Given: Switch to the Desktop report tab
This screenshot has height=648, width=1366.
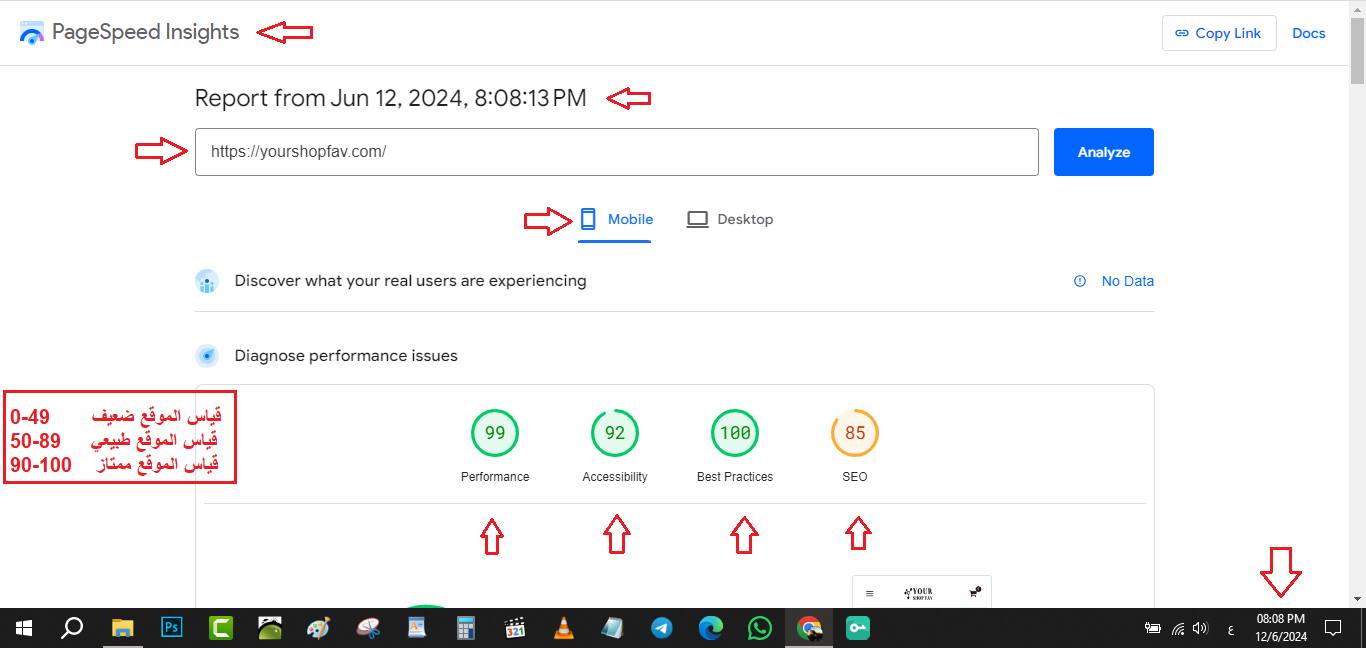Looking at the screenshot, I should tap(730, 220).
